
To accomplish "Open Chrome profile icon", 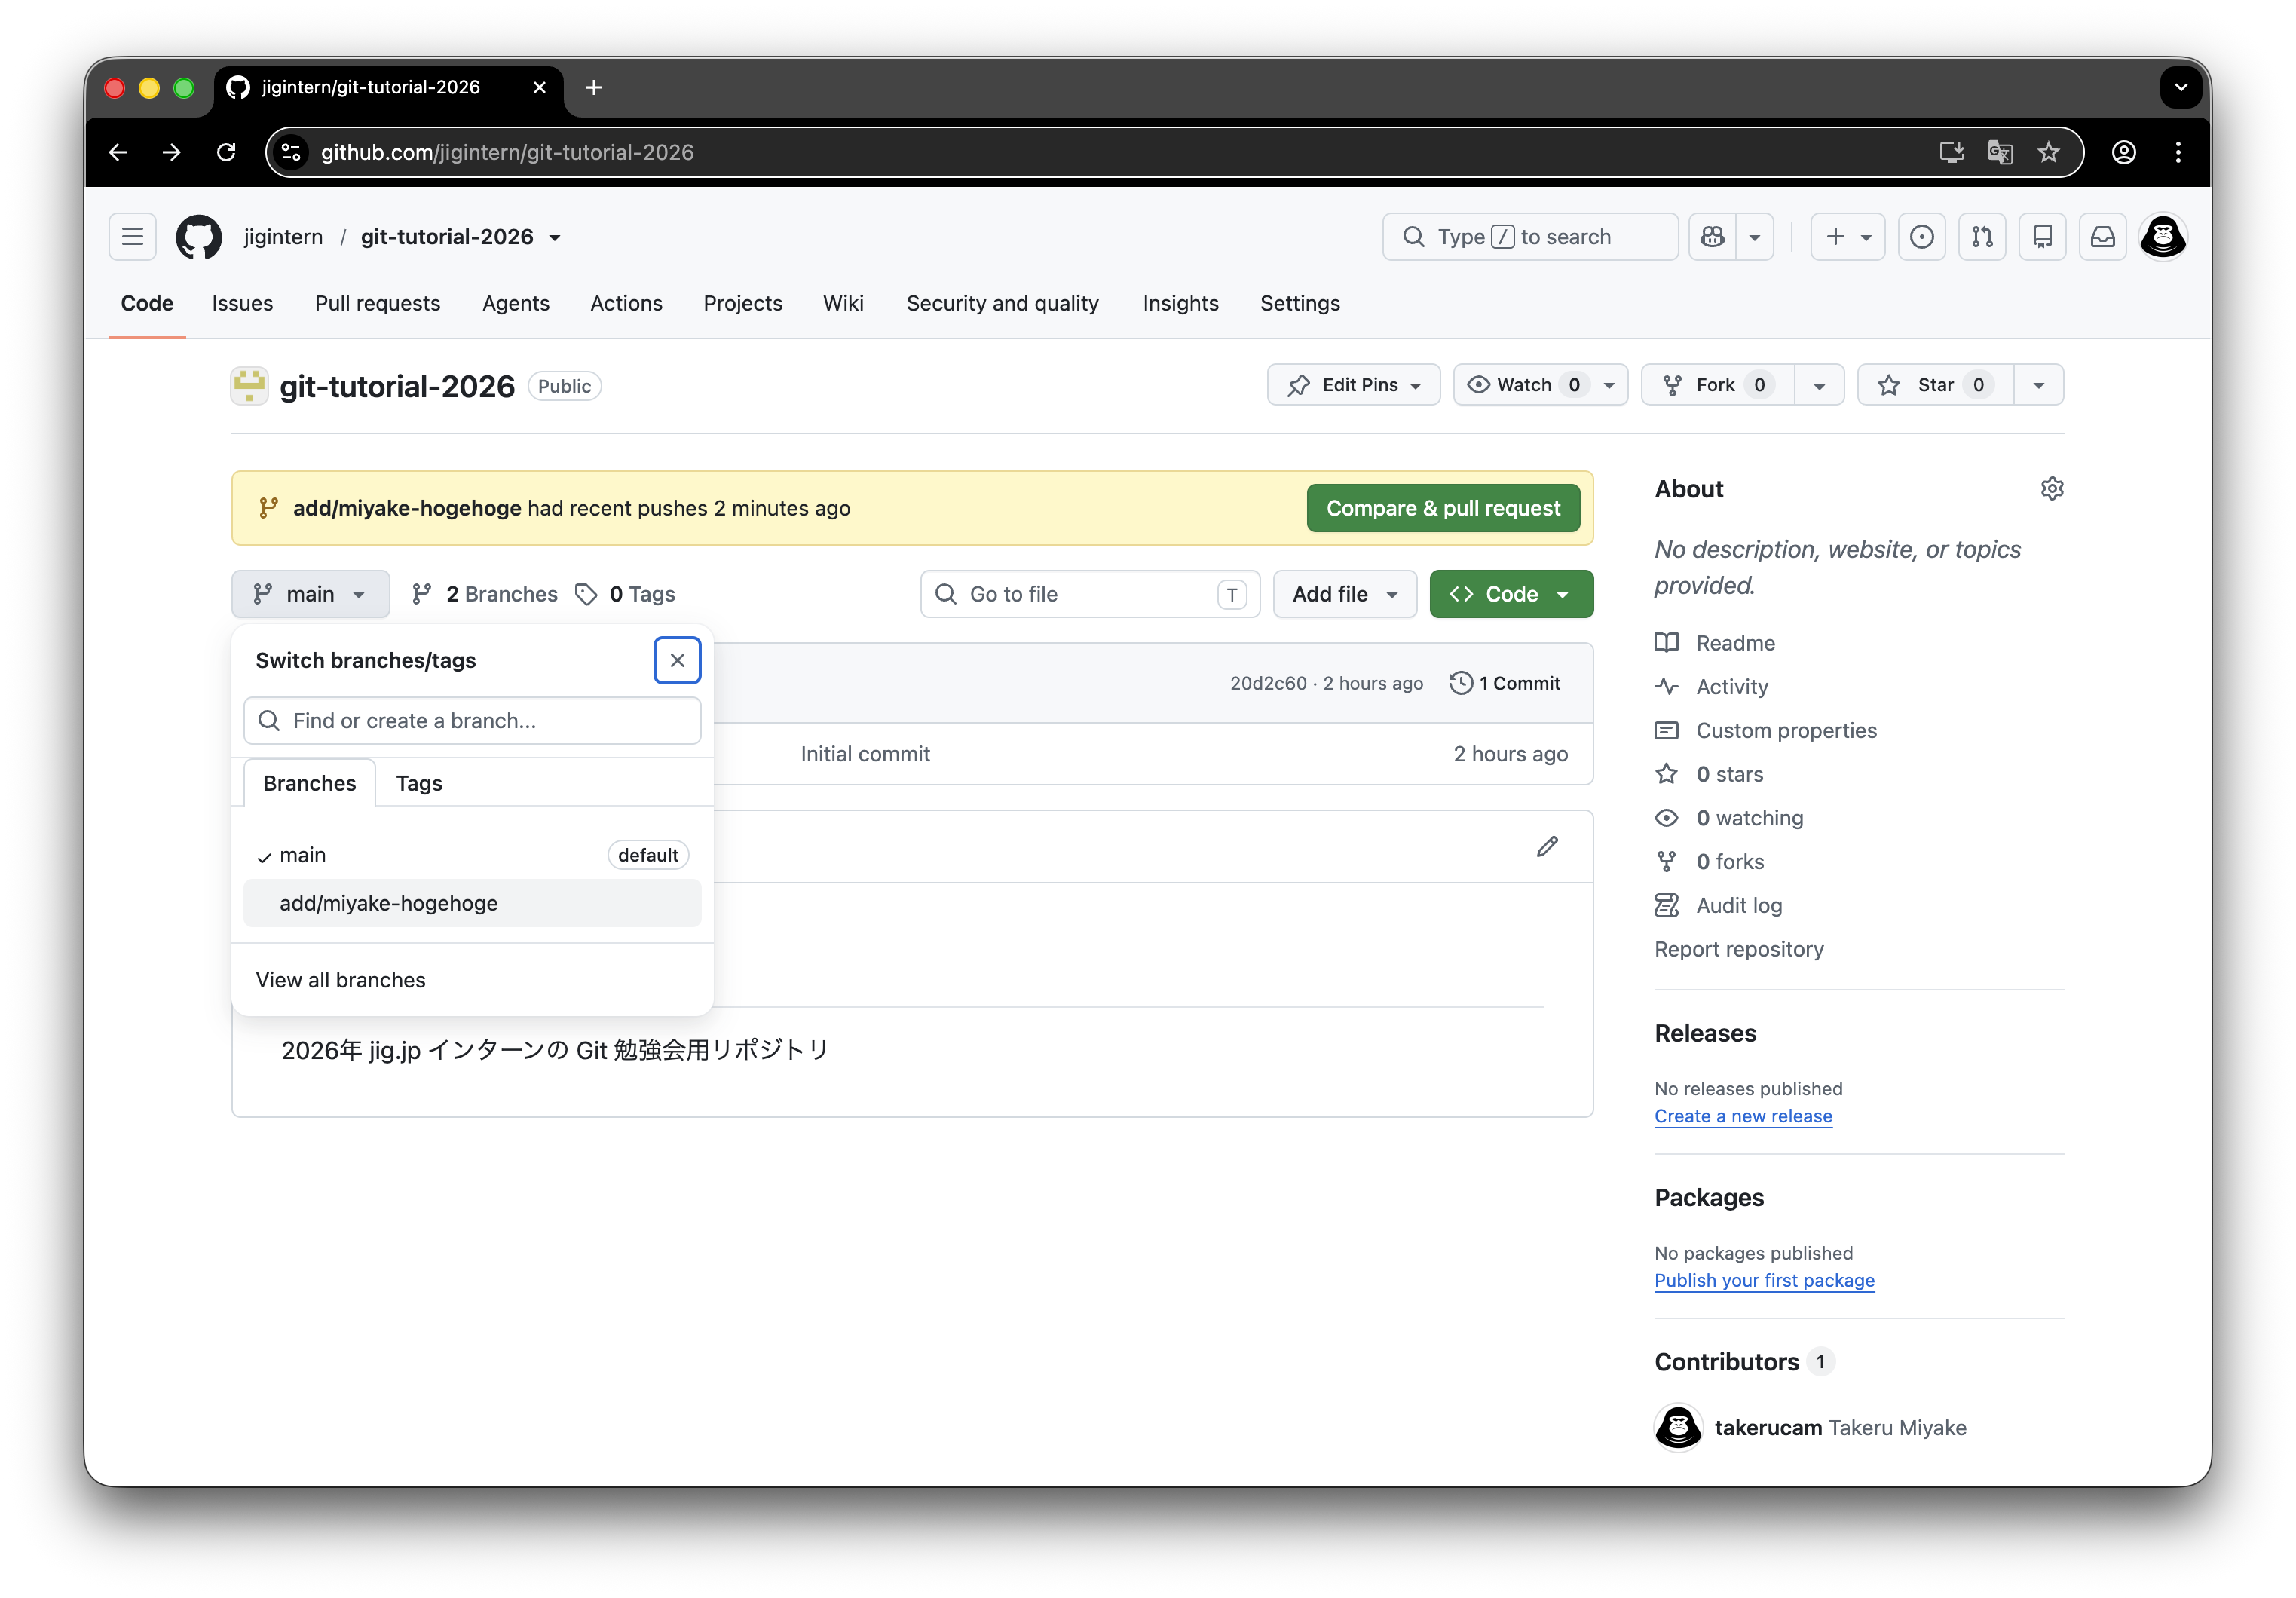I will 2124,152.
